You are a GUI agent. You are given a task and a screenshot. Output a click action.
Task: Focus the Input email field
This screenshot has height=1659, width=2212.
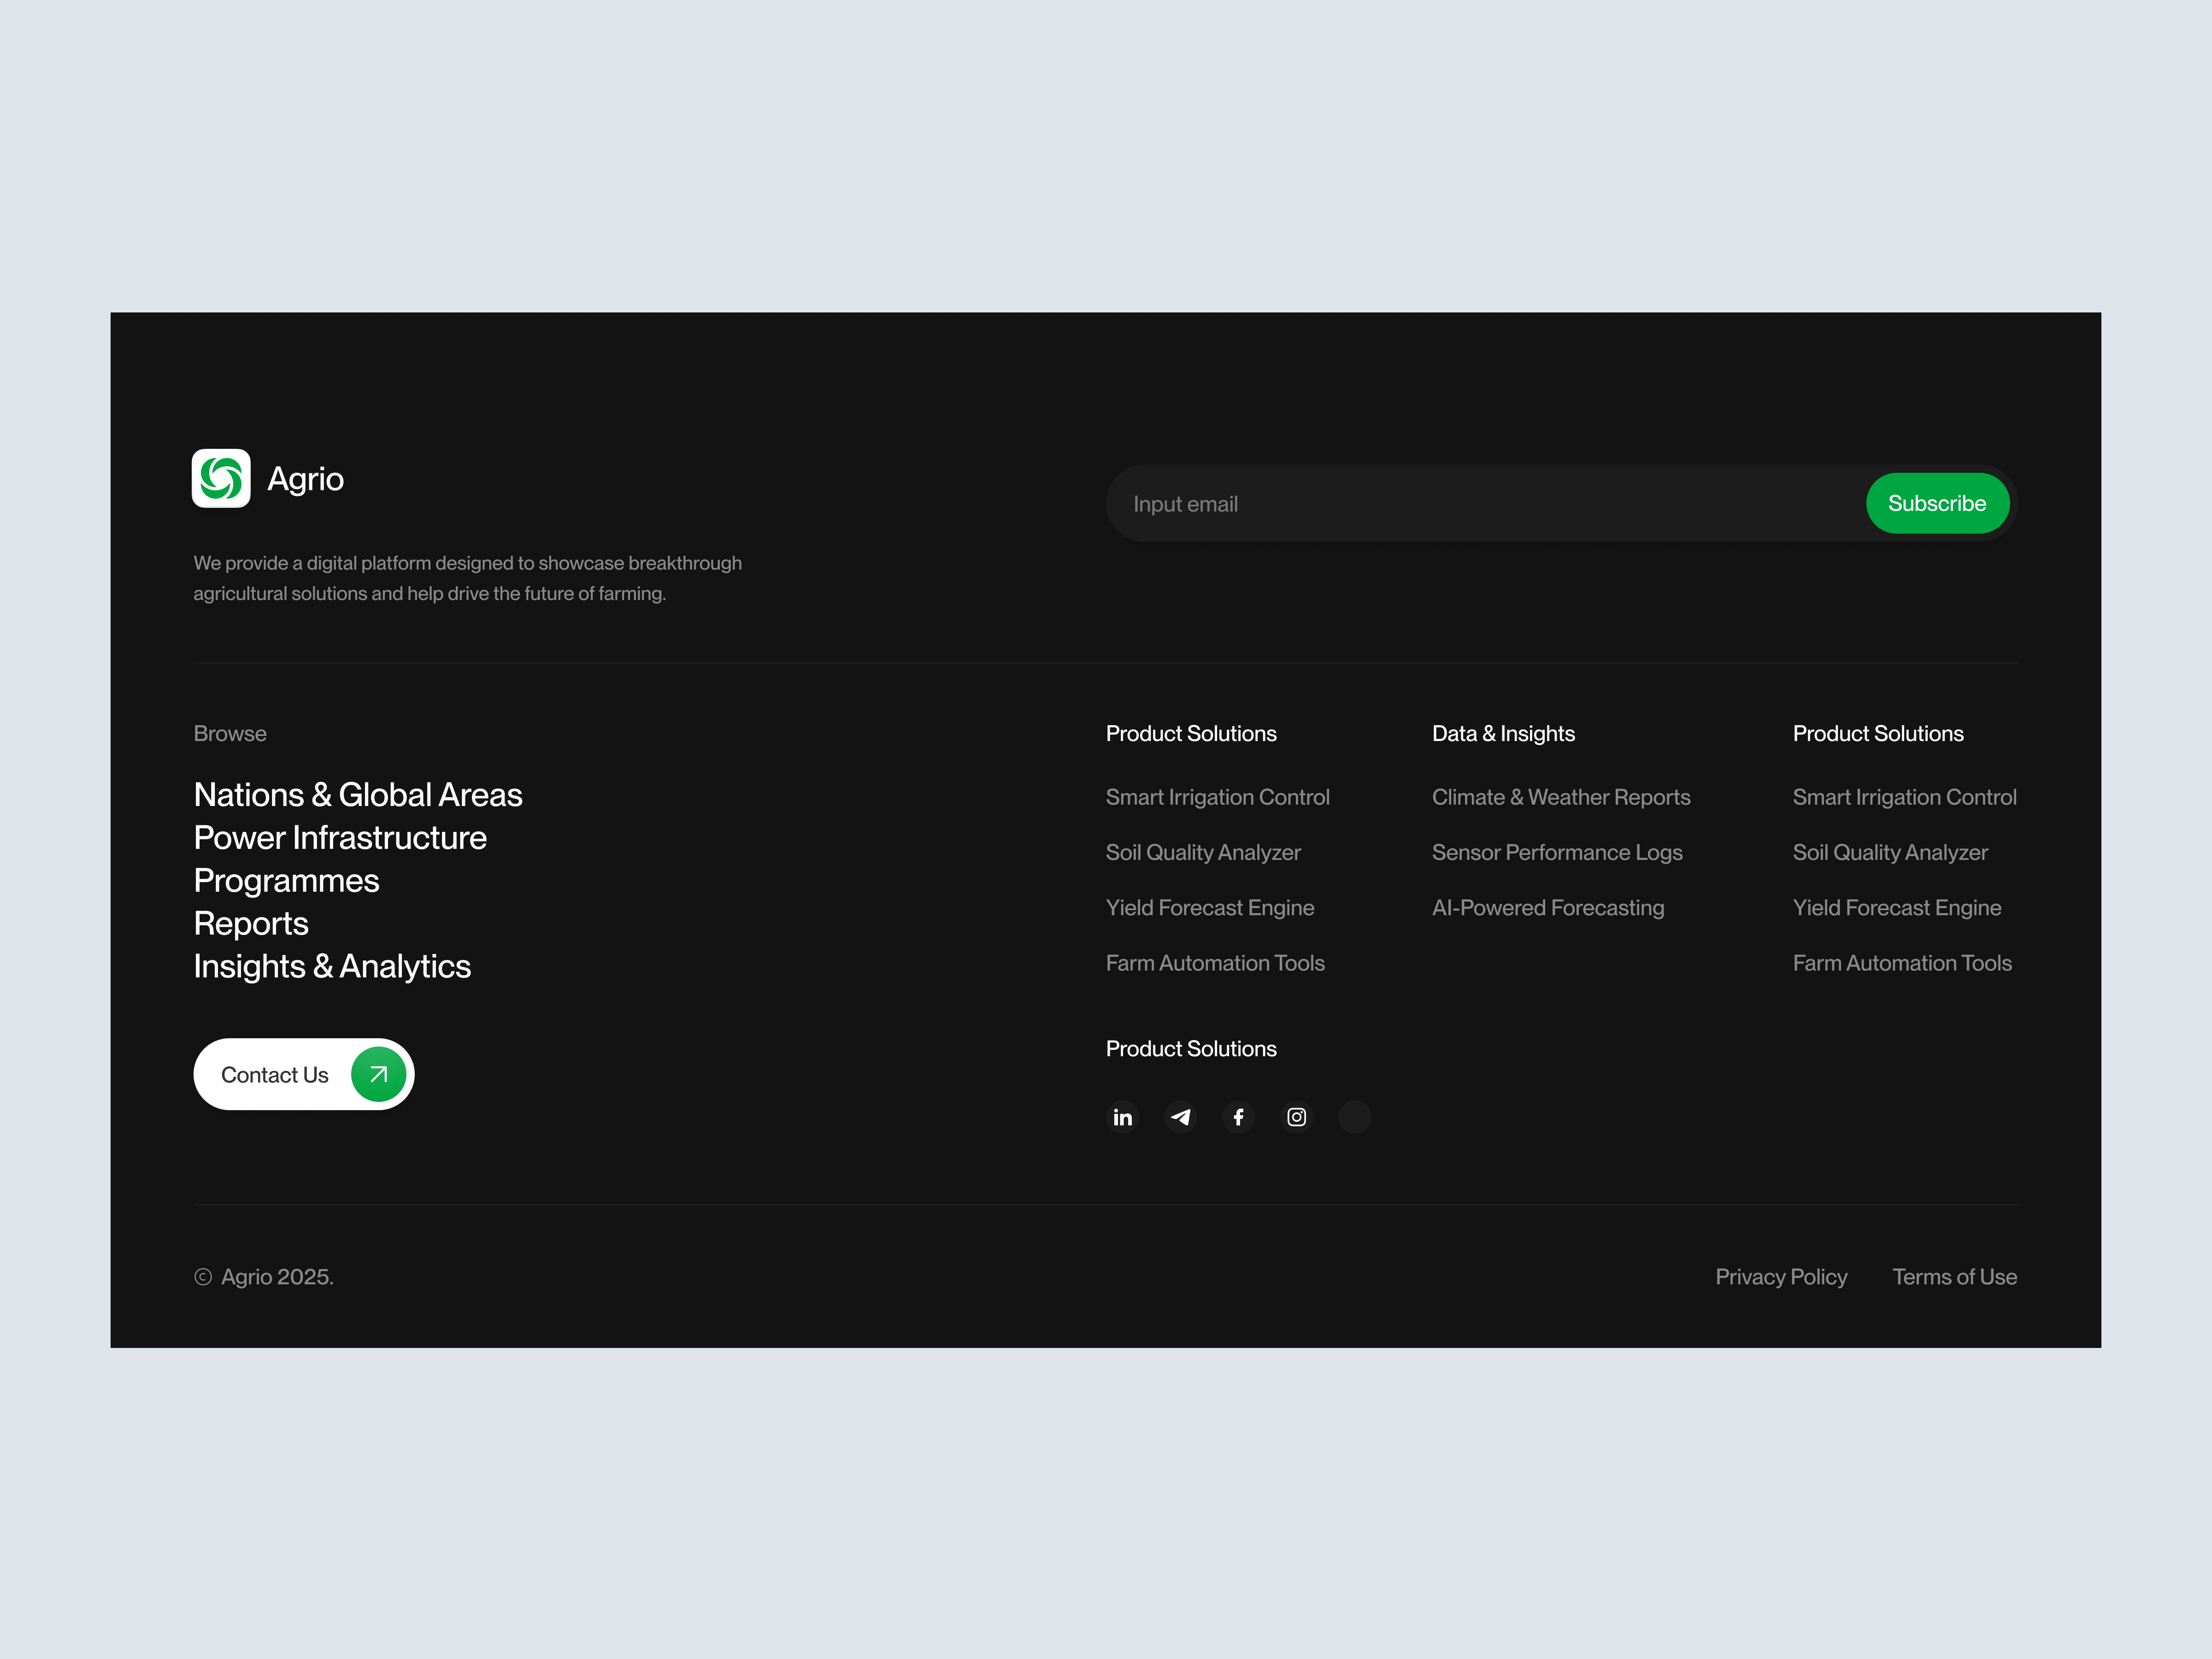[x=1480, y=504]
